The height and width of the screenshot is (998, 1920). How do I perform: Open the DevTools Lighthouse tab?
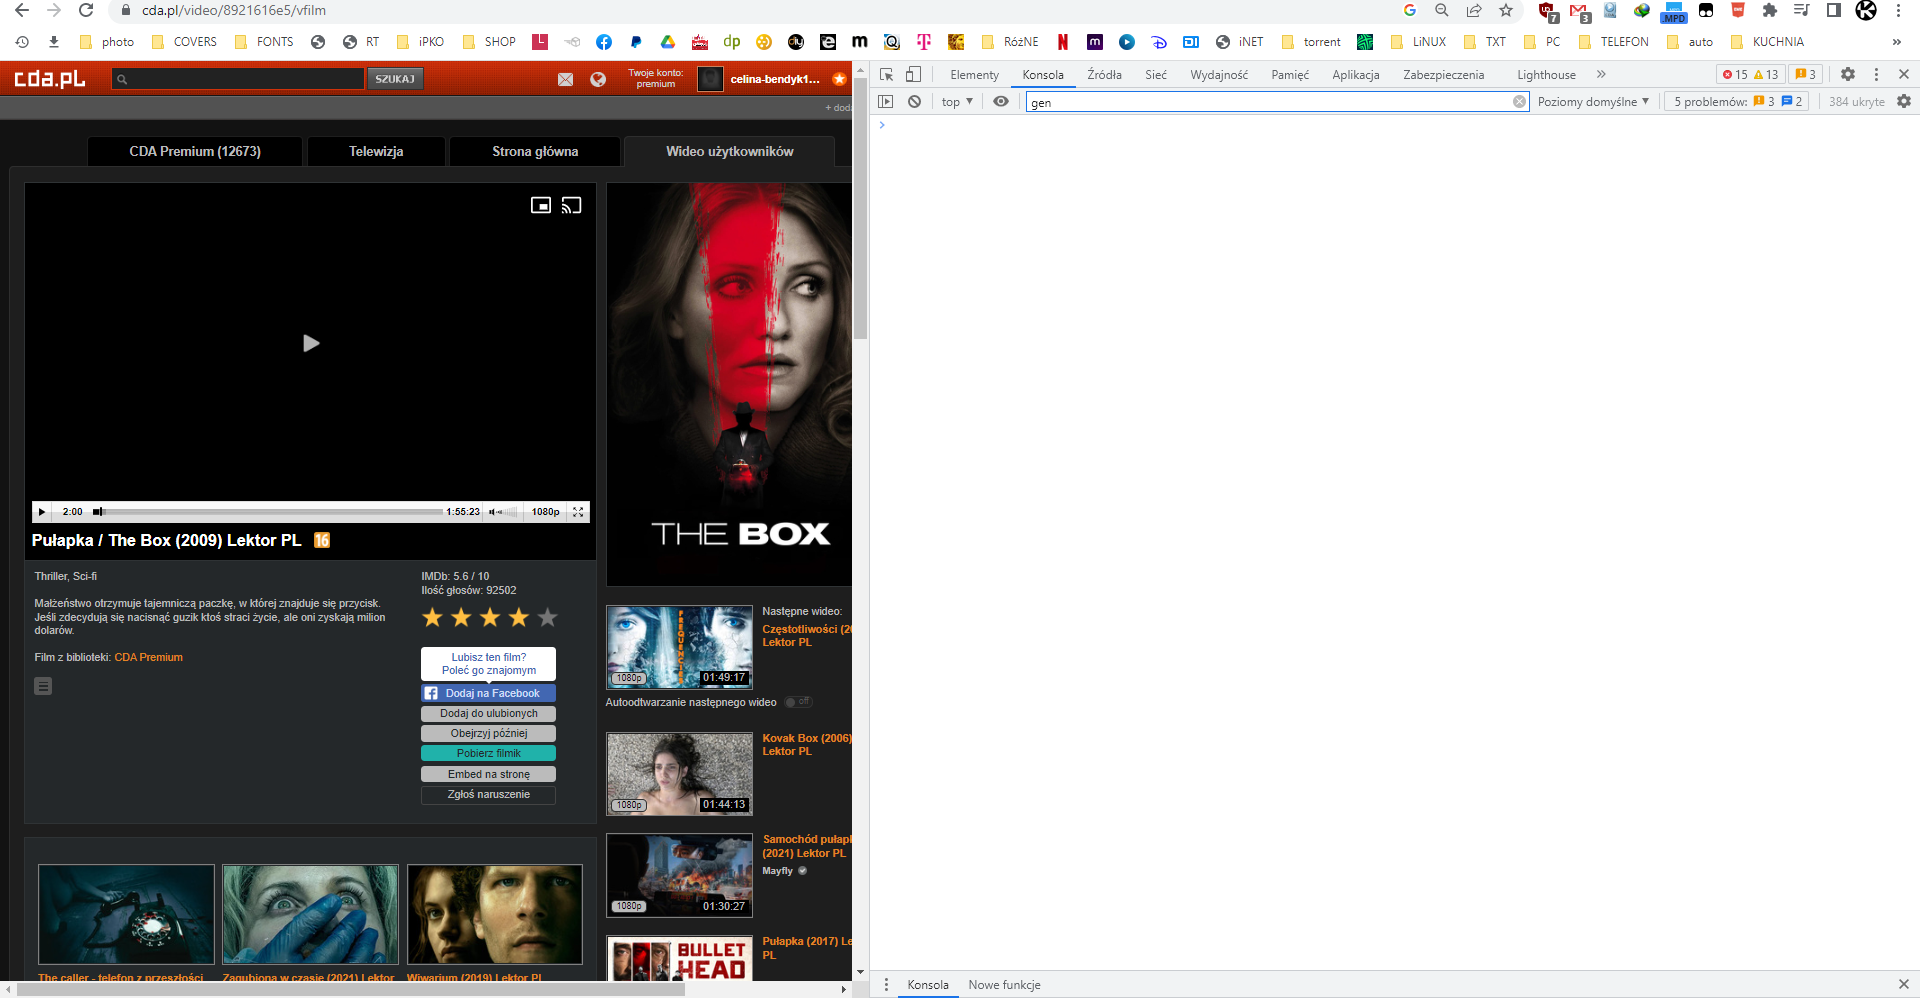(1546, 75)
